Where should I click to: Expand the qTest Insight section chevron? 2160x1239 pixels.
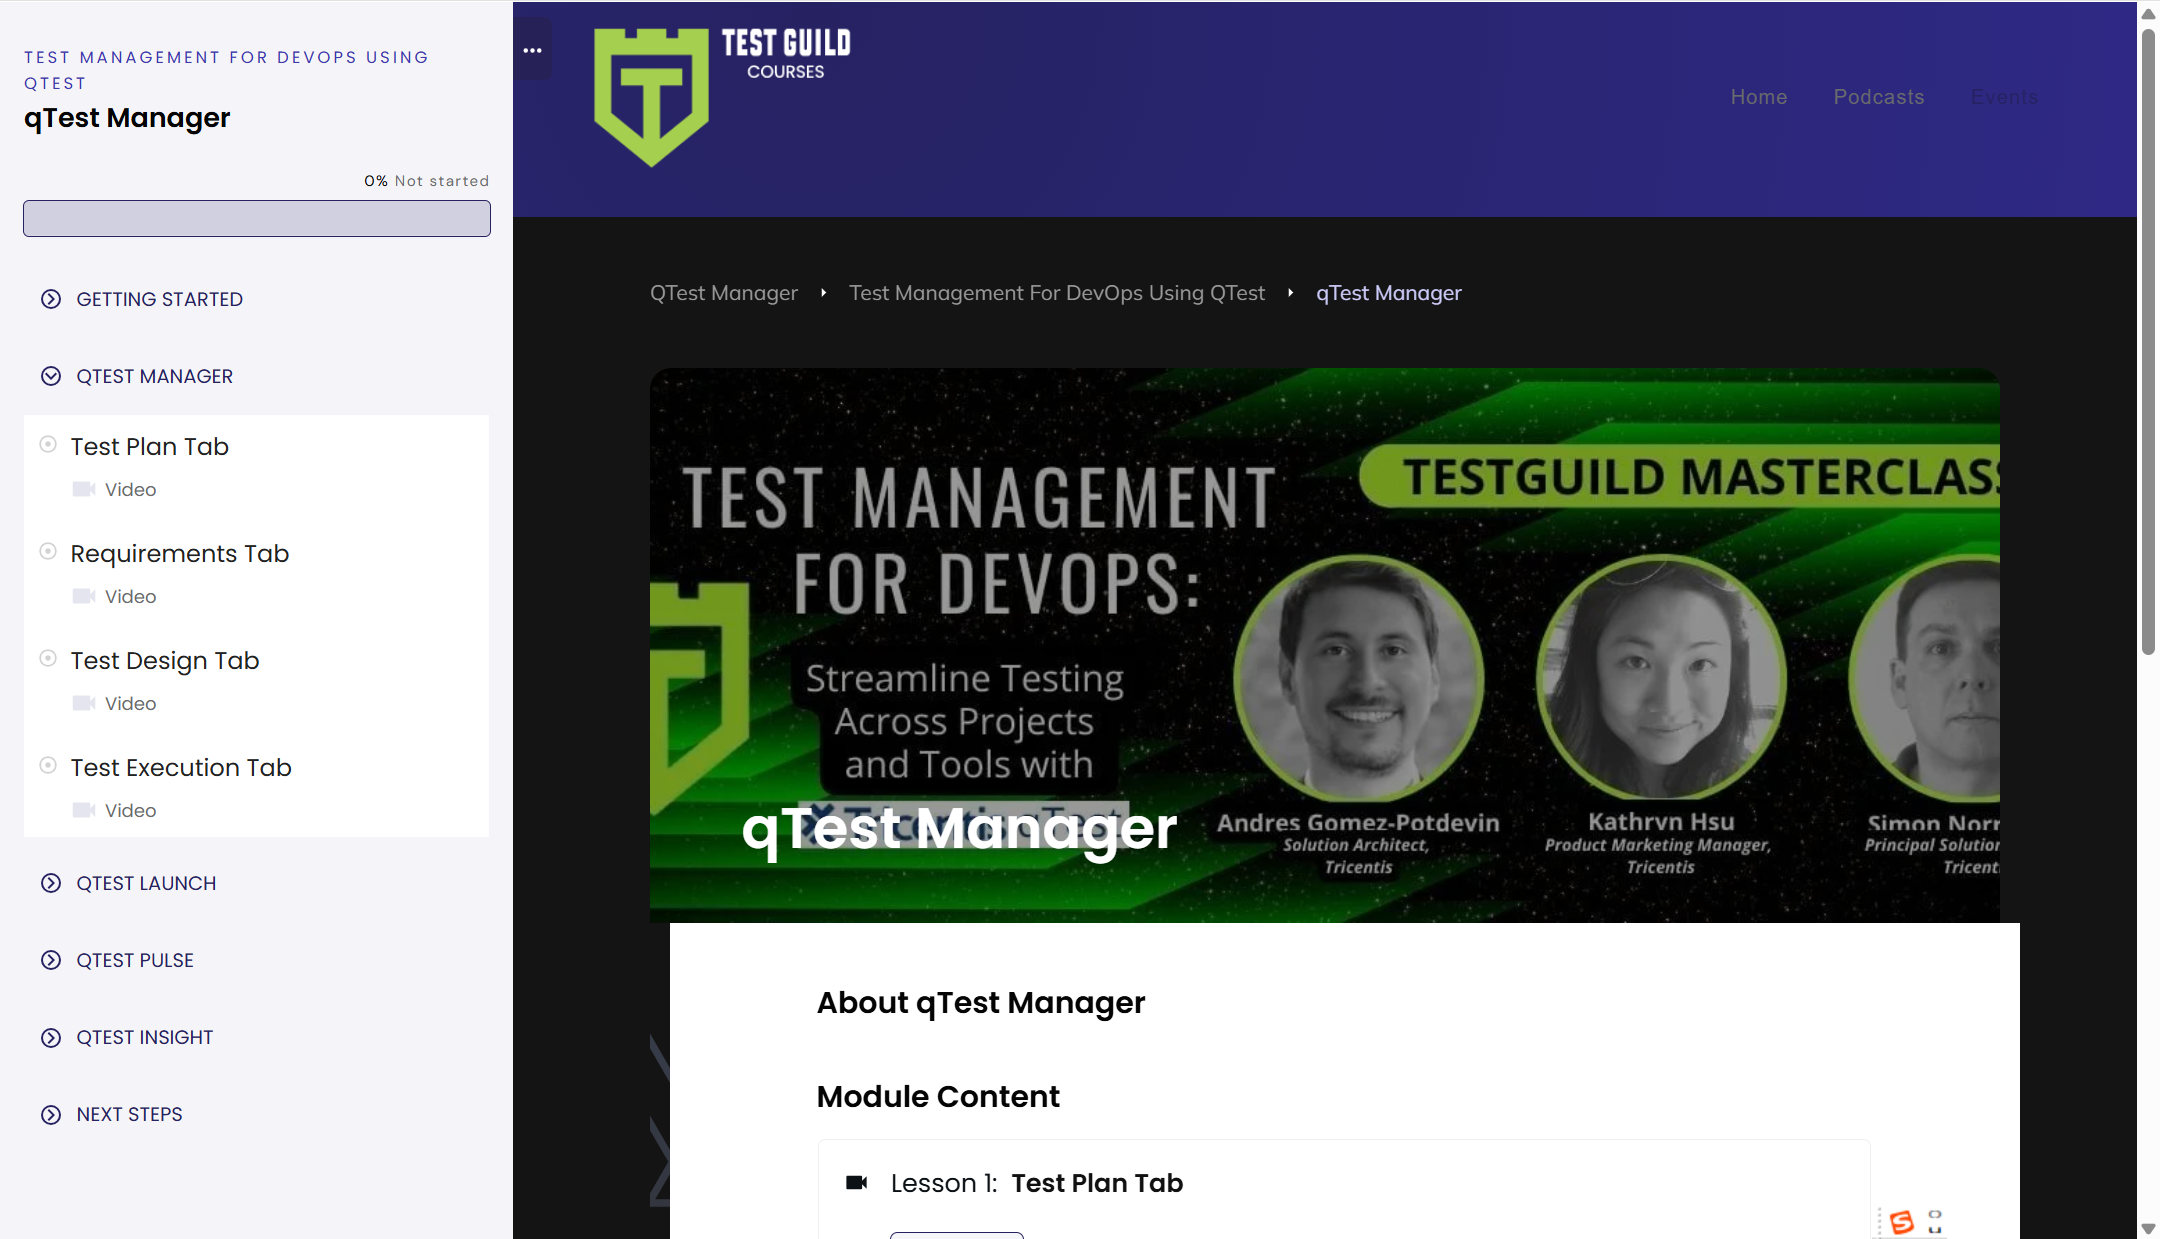(51, 1037)
